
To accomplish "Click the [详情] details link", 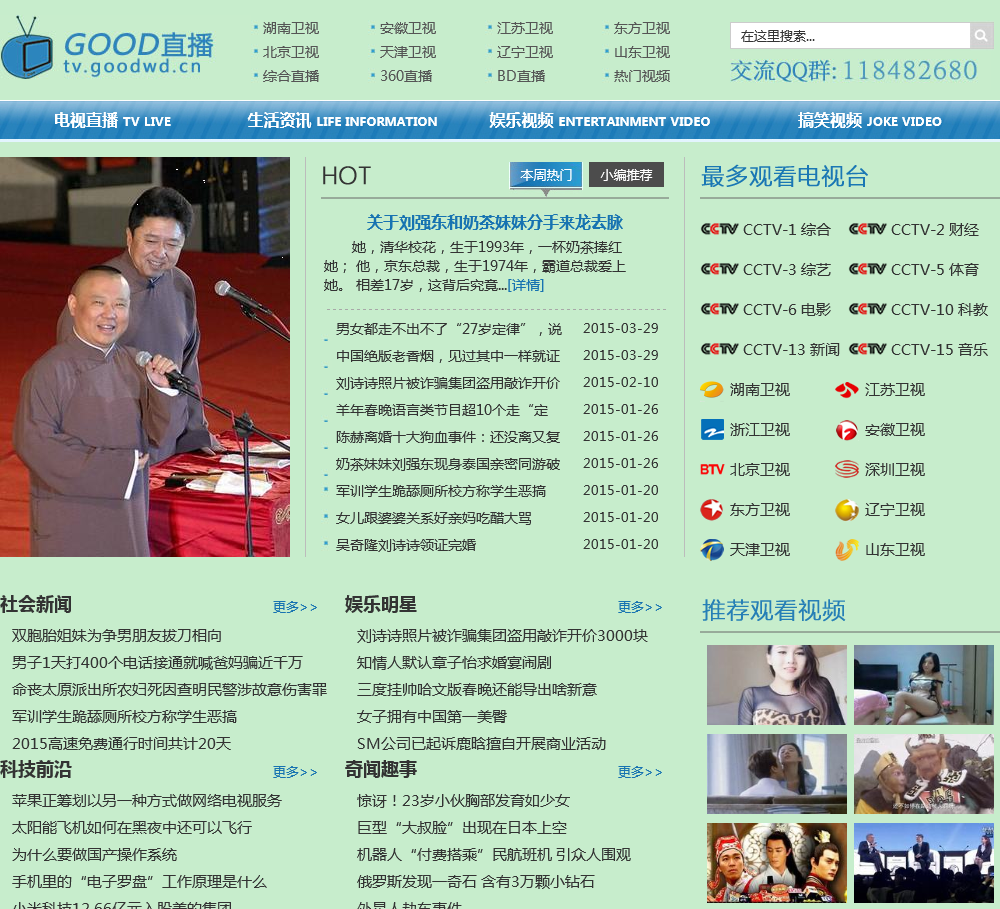I will point(526,285).
